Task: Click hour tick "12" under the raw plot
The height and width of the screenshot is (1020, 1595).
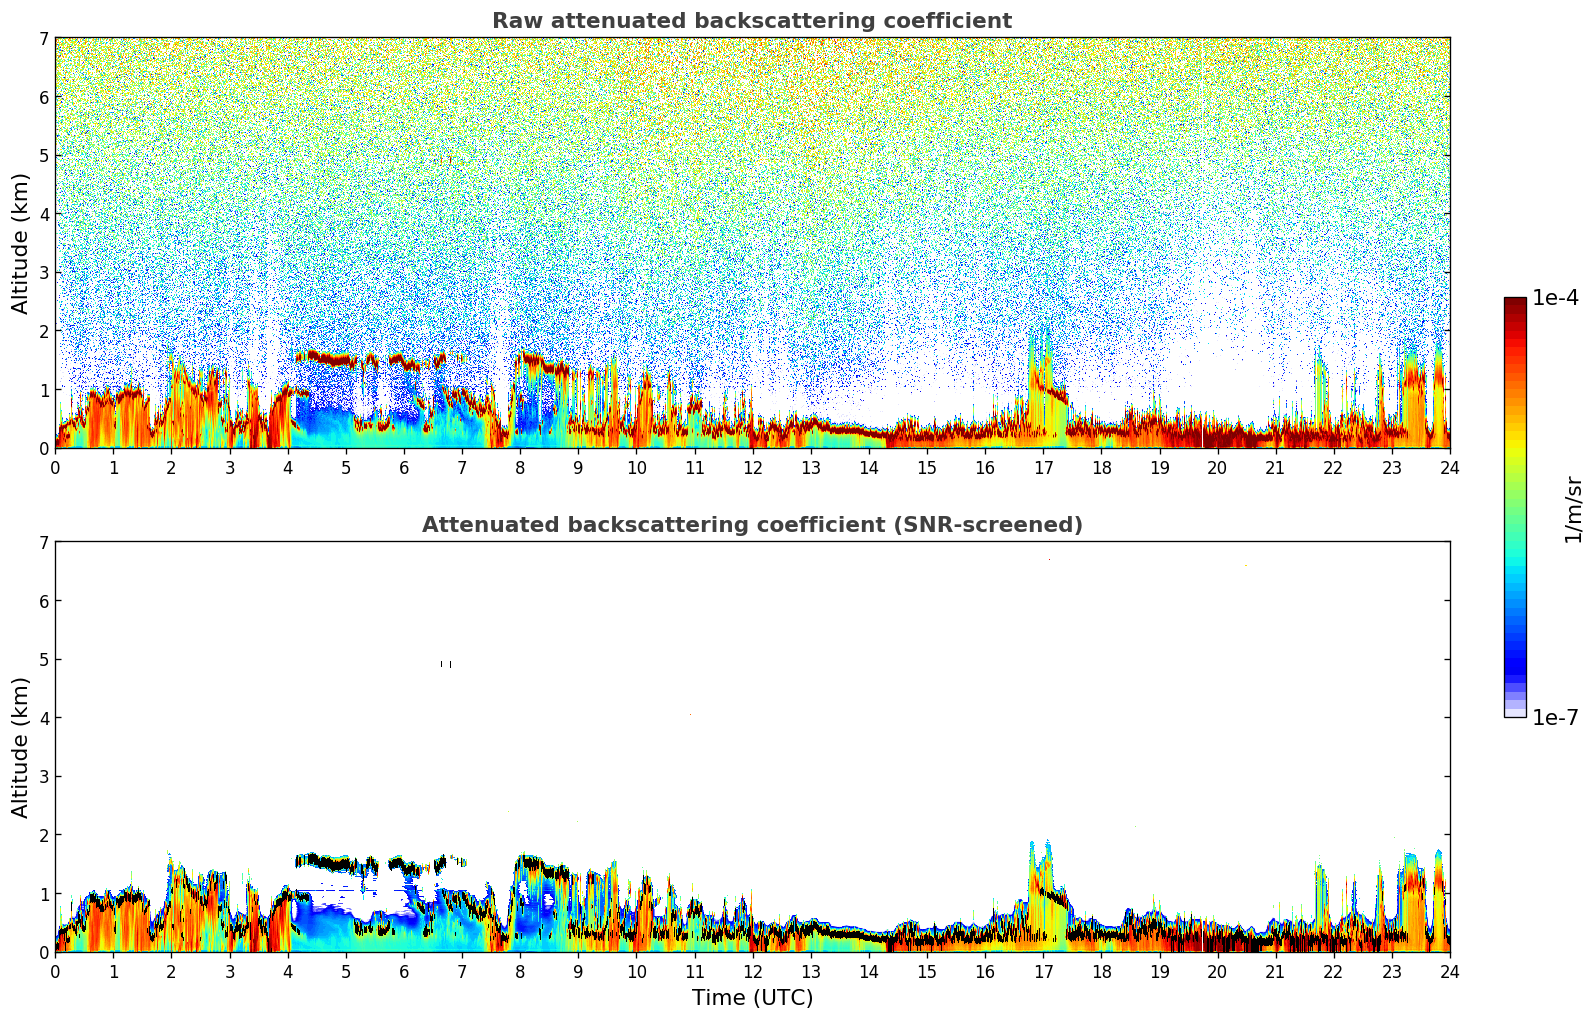Action: [x=752, y=467]
